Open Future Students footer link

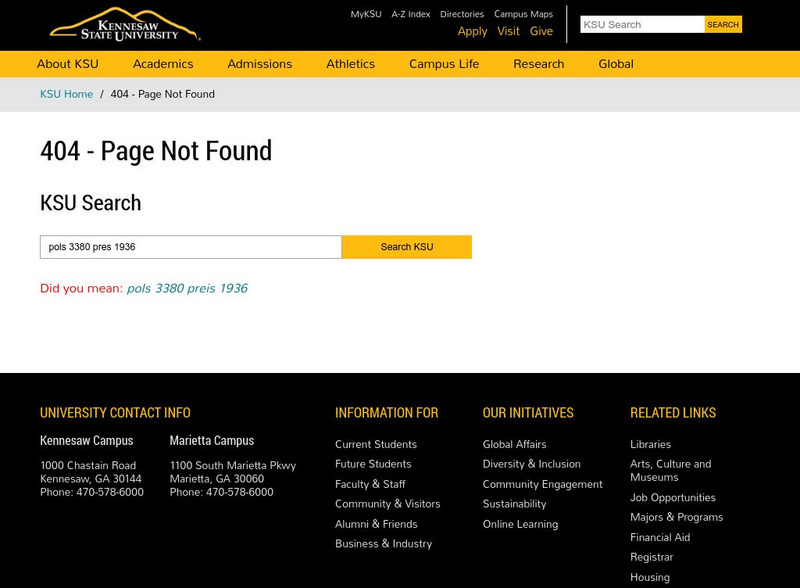373,464
